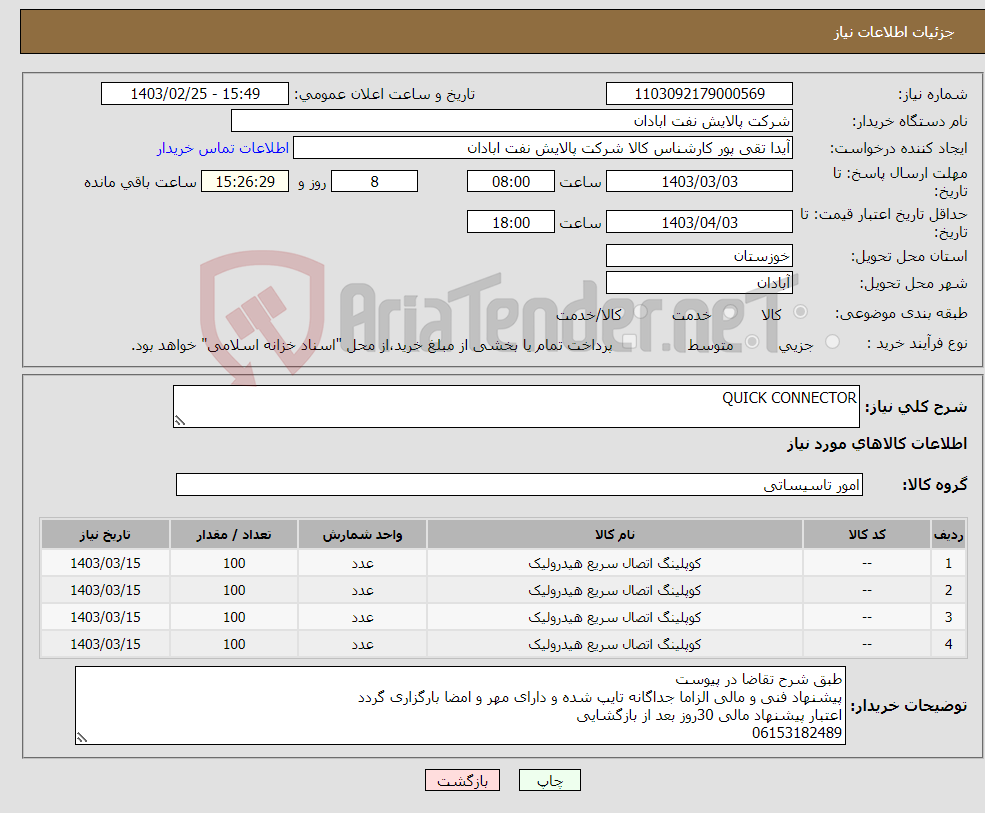This screenshot has height=813, width=985.
Task: Click the چاپ print button
Action: tap(550, 780)
